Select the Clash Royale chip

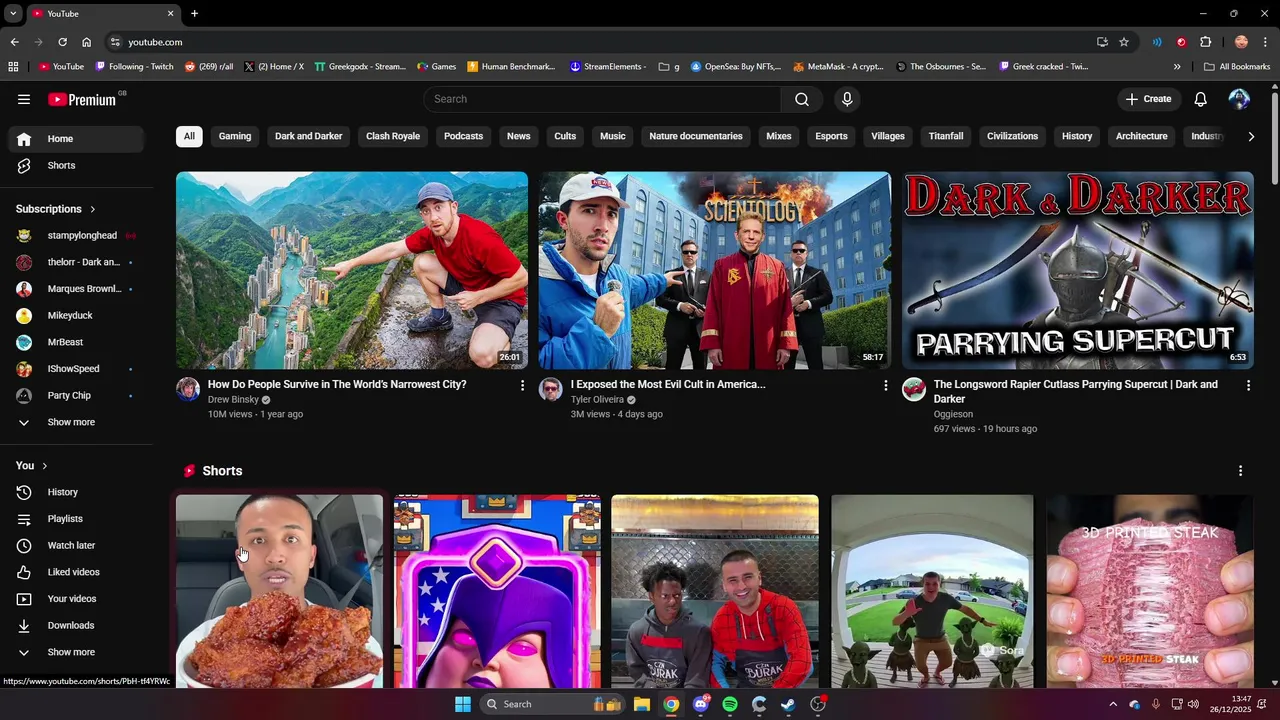[x=393, y=136]
